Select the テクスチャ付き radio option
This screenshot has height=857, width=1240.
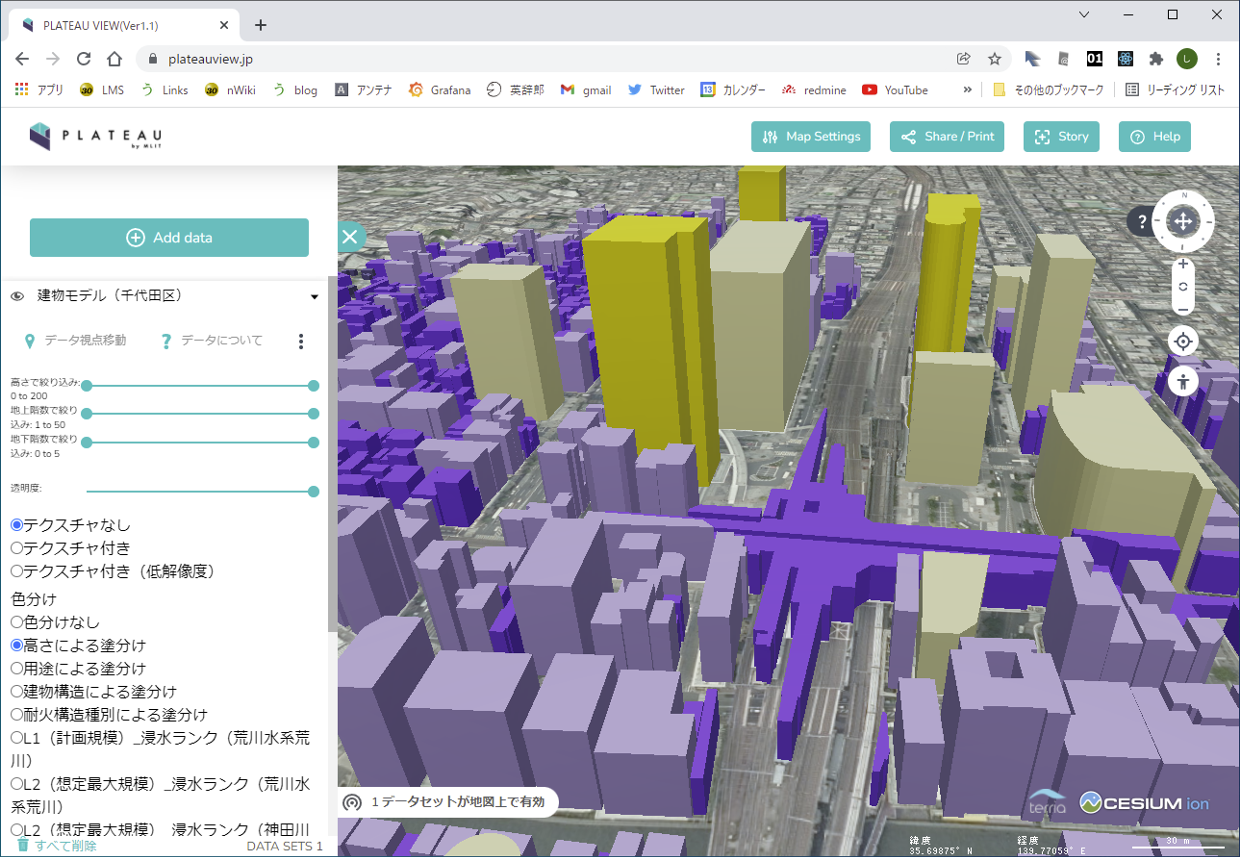click(x=17, y=548)
